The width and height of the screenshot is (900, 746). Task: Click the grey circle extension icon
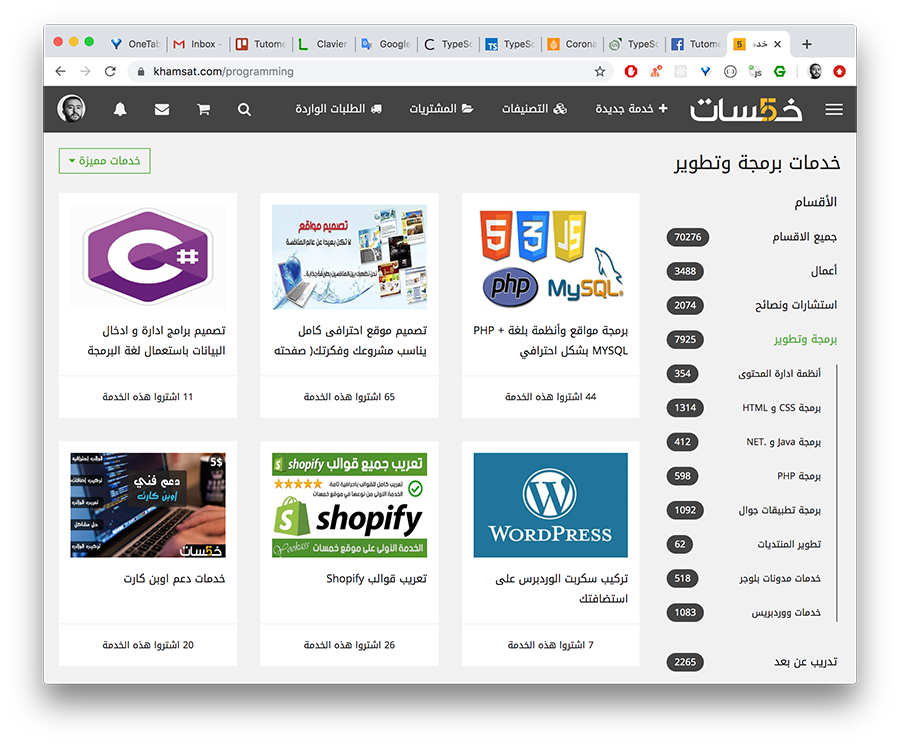[730, 71]
